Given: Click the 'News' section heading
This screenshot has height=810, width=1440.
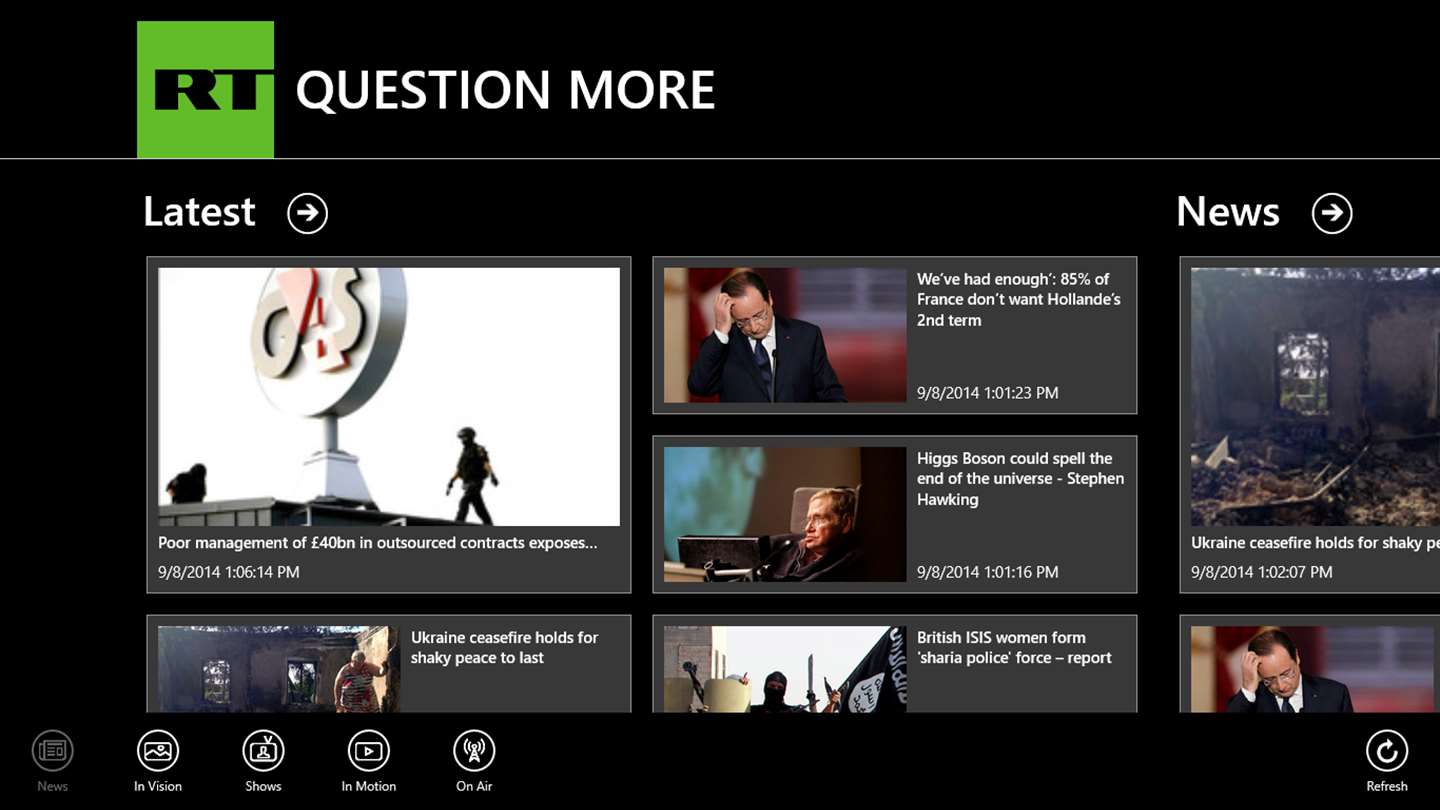Looking at the screenshot, I should [x=1228, y=212].
